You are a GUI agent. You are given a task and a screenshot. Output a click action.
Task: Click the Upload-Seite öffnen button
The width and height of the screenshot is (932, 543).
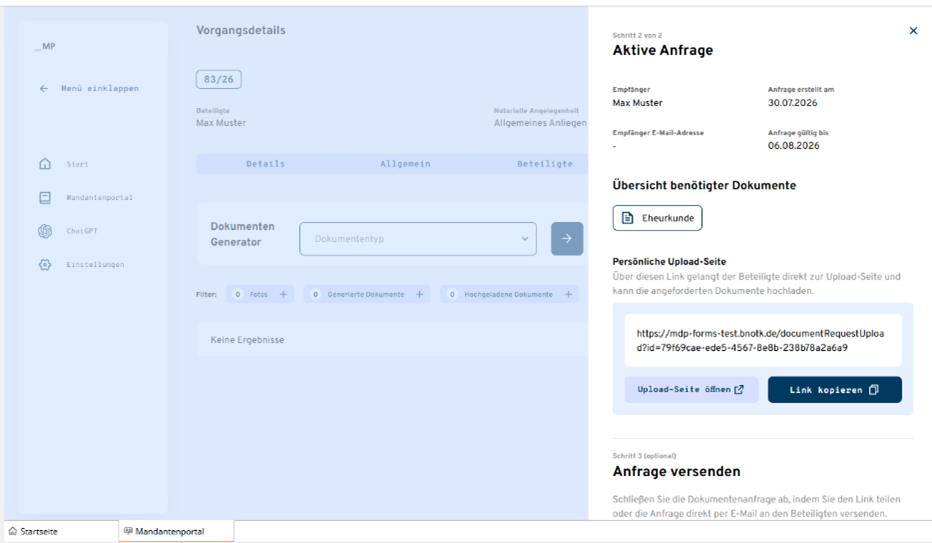(x=691, y=390)
